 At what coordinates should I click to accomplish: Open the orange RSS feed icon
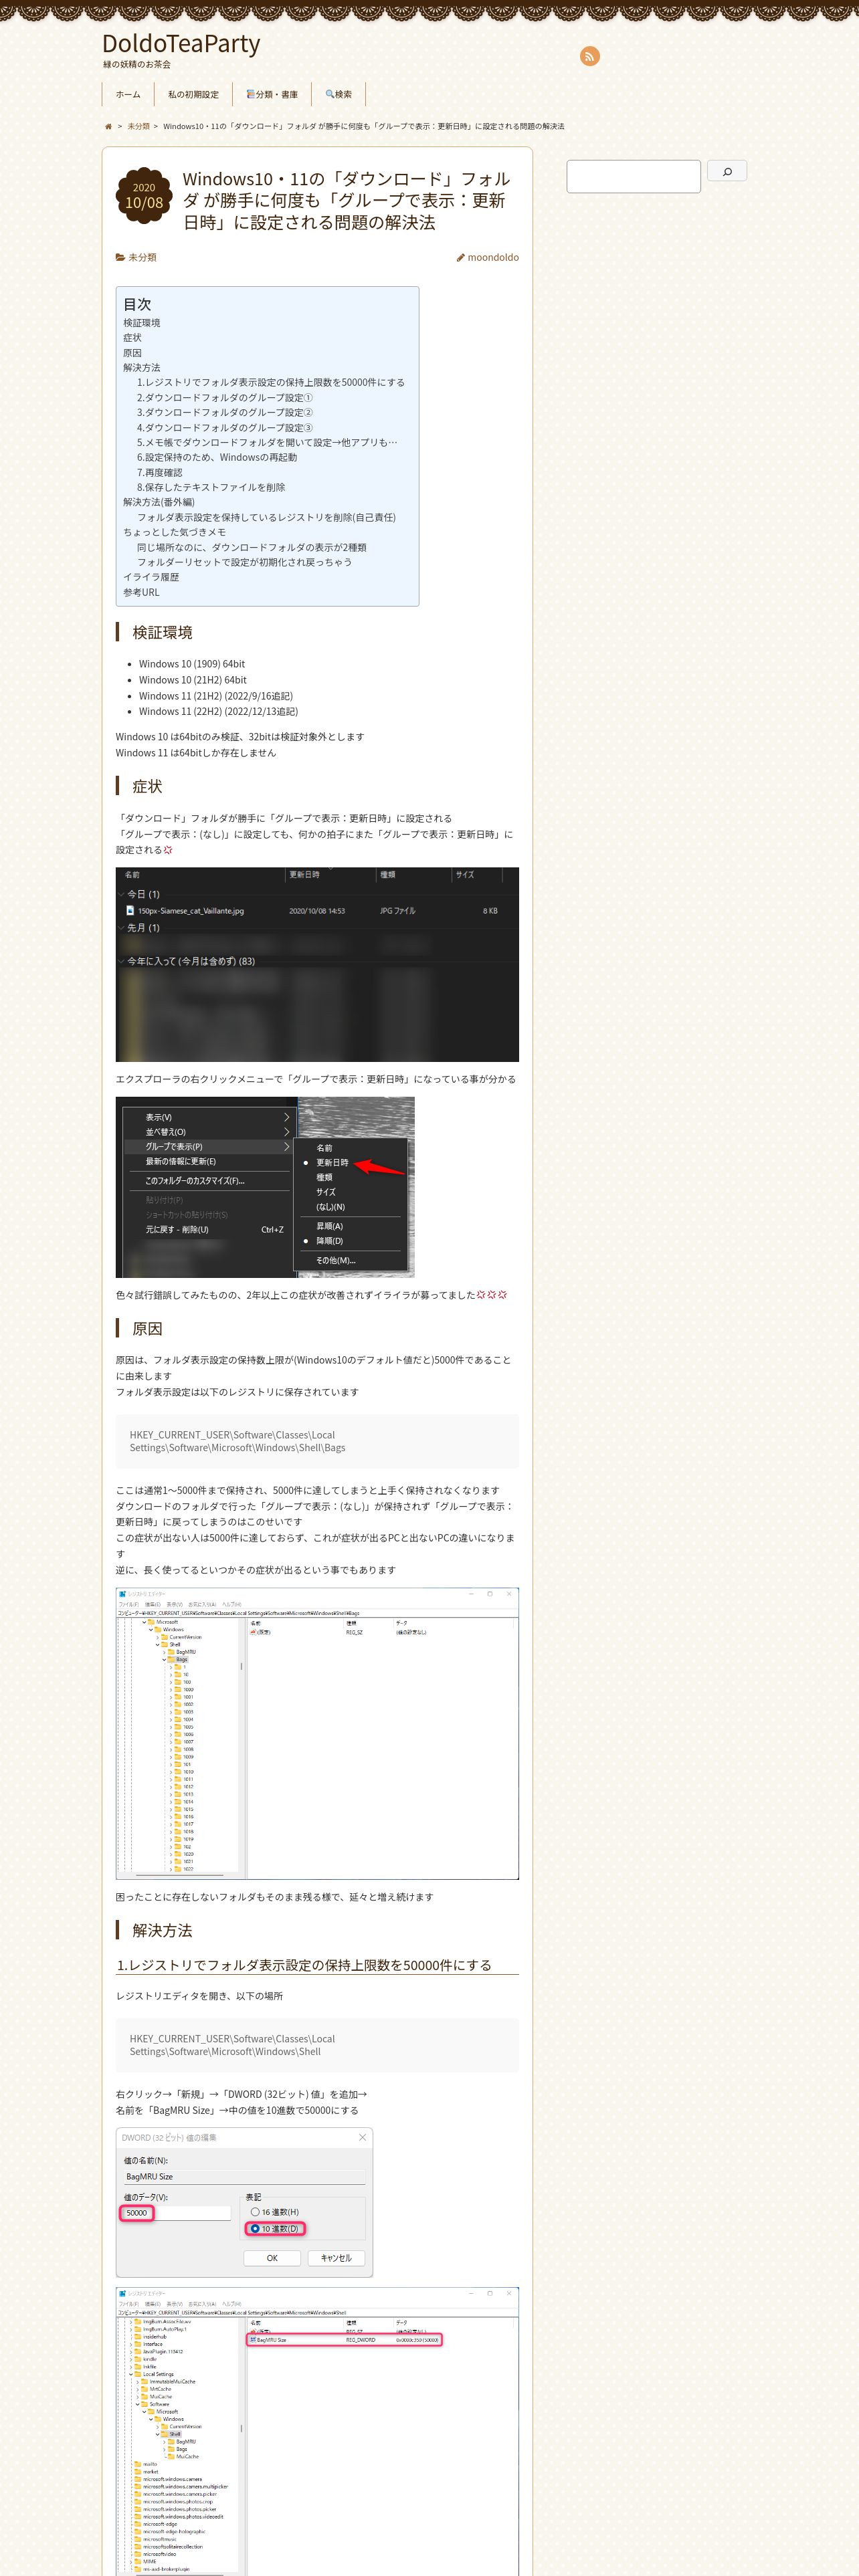coord(590,56)
